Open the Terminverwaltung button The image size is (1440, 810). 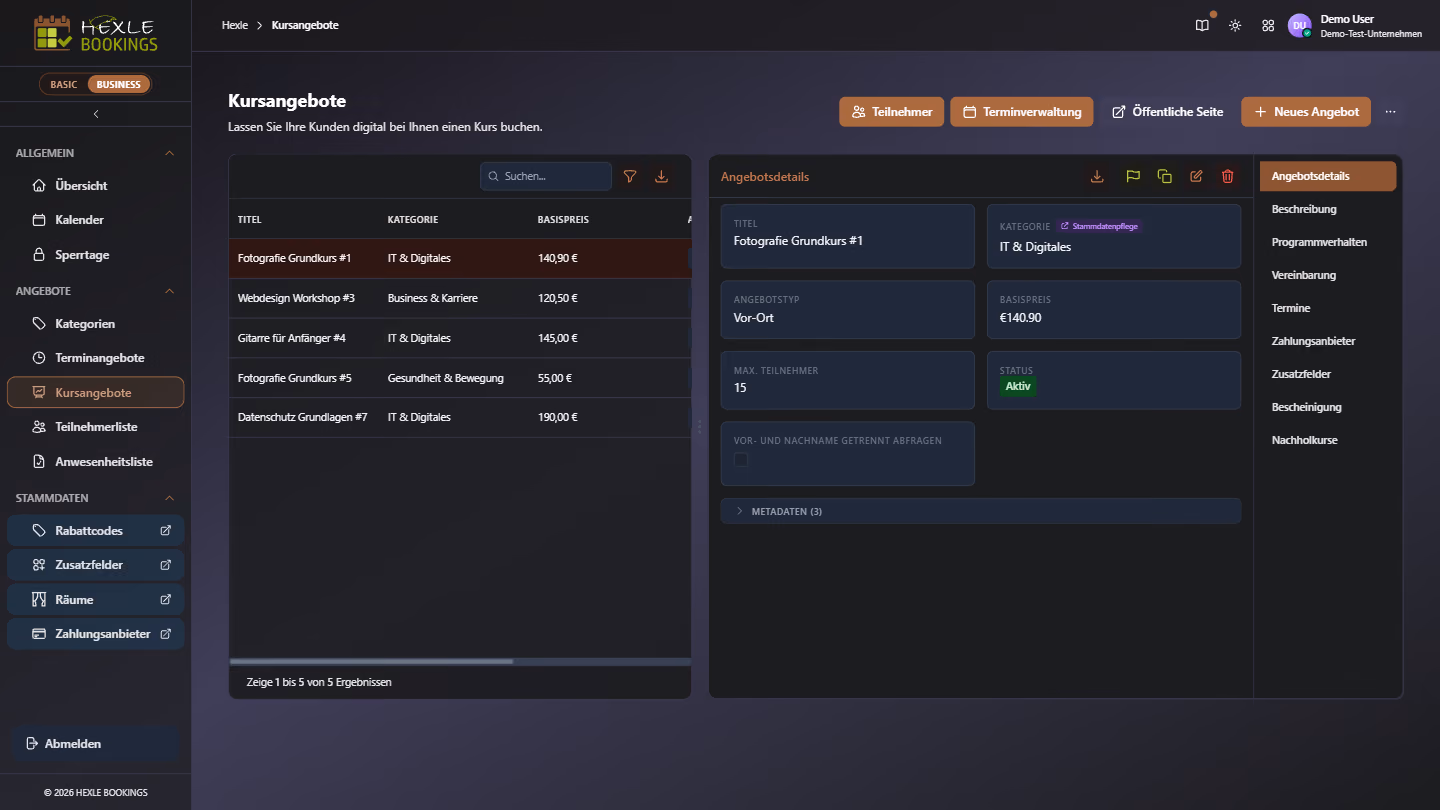coord(1022,112)
